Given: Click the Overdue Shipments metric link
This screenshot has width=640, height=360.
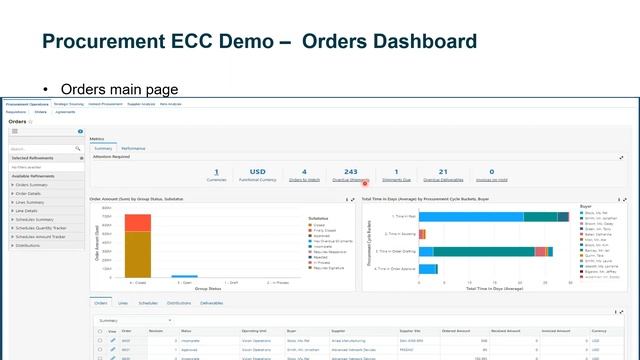Looking at the screenshot, I should point(351,180).
